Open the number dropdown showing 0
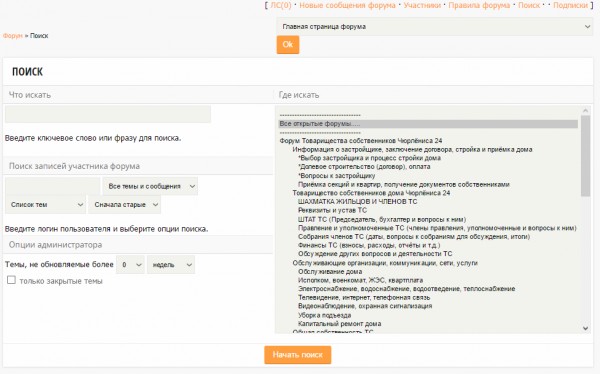Image resolution: width=600 pixels, height=374 pixels. pos(130,265)
